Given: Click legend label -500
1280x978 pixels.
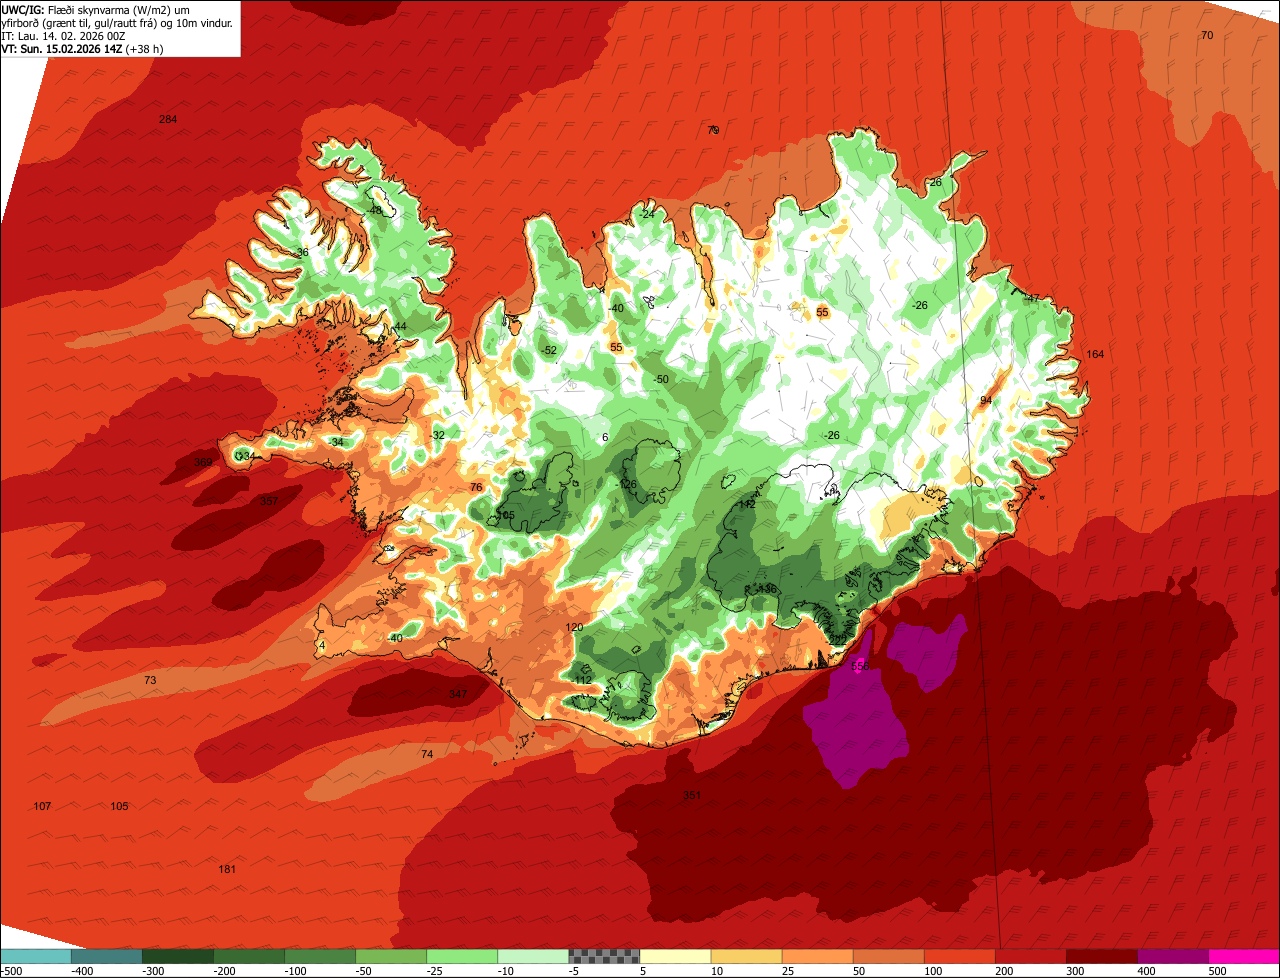Looking at the screenshot, I should (12, 971).
